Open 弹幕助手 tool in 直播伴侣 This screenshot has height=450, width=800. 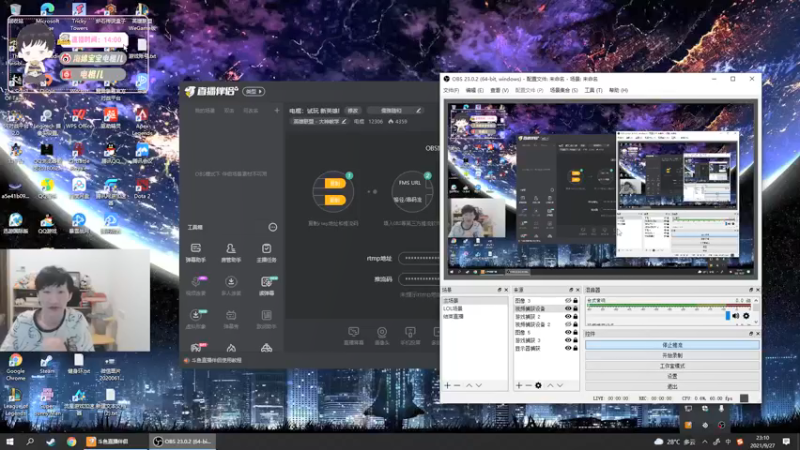coord(195,253)
